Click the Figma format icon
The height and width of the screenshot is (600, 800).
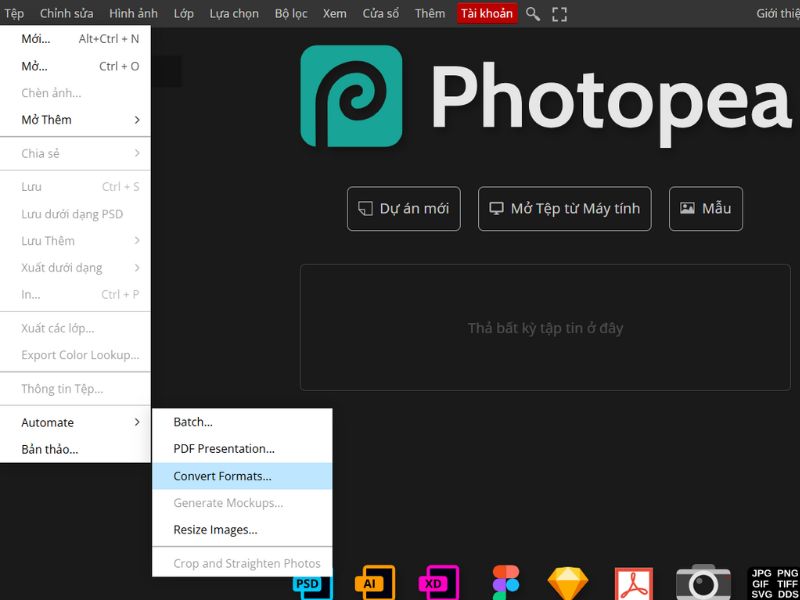(x=506, y=583)
